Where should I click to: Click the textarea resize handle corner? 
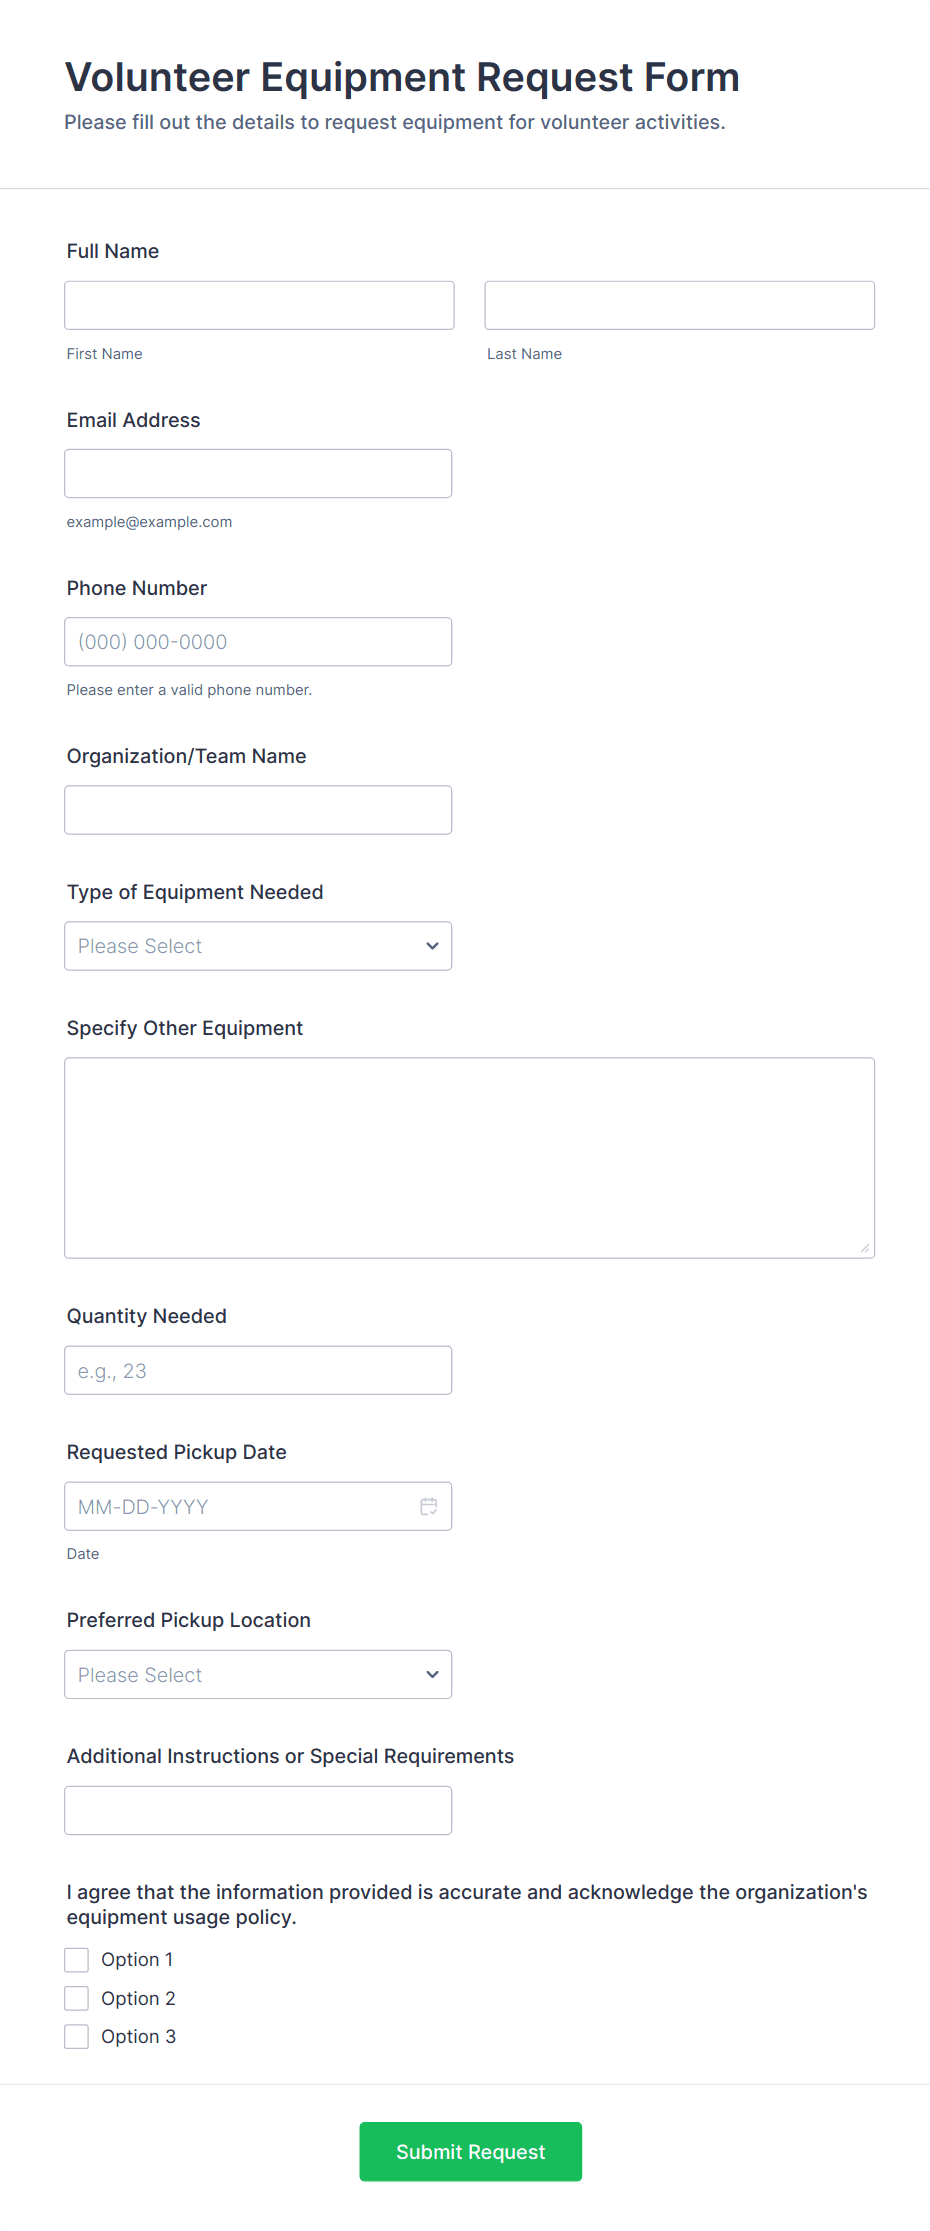[864, 1248]
